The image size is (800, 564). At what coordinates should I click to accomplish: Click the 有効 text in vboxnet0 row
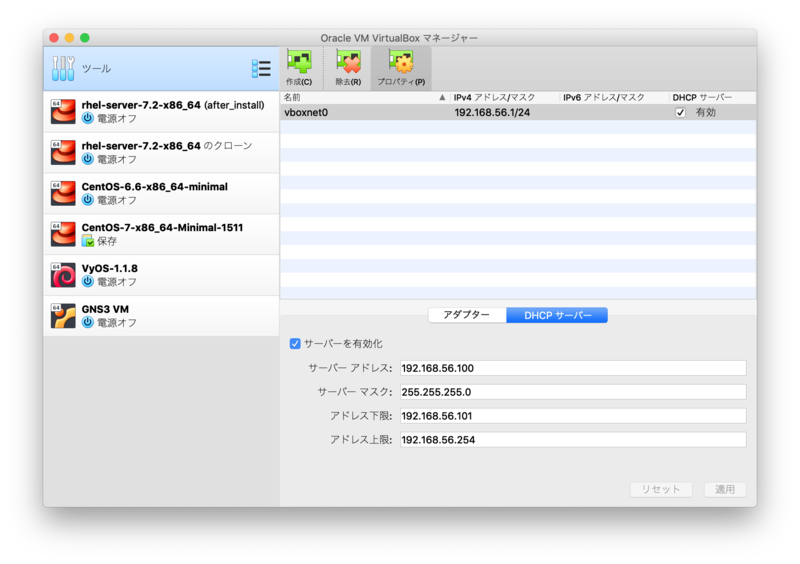pyautogui.click(x=706, y=113)
